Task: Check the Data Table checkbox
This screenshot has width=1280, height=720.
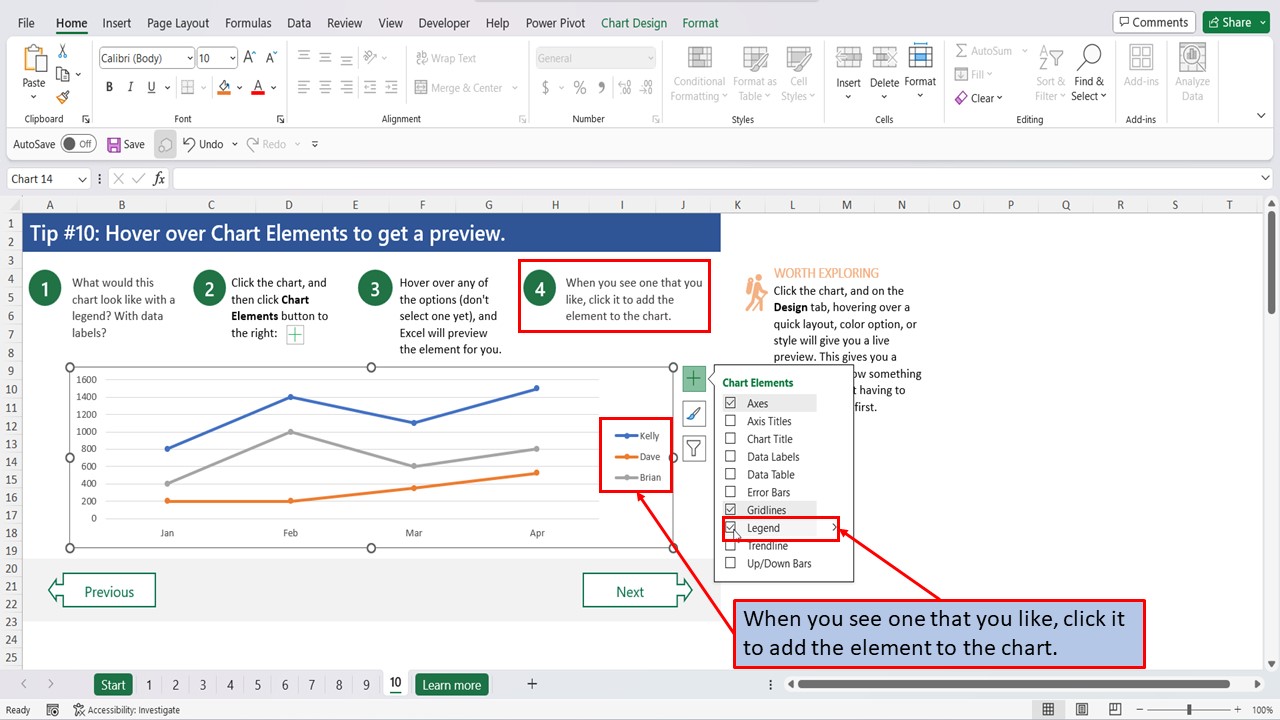Action: (730, 474)
